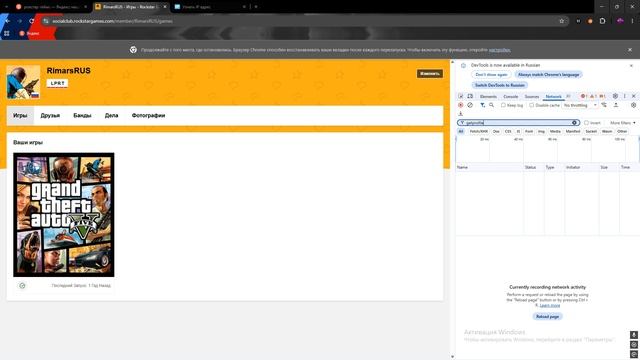Filter requests by Media type
Viewport: 640px width, 360px height.
click(555, 131)
